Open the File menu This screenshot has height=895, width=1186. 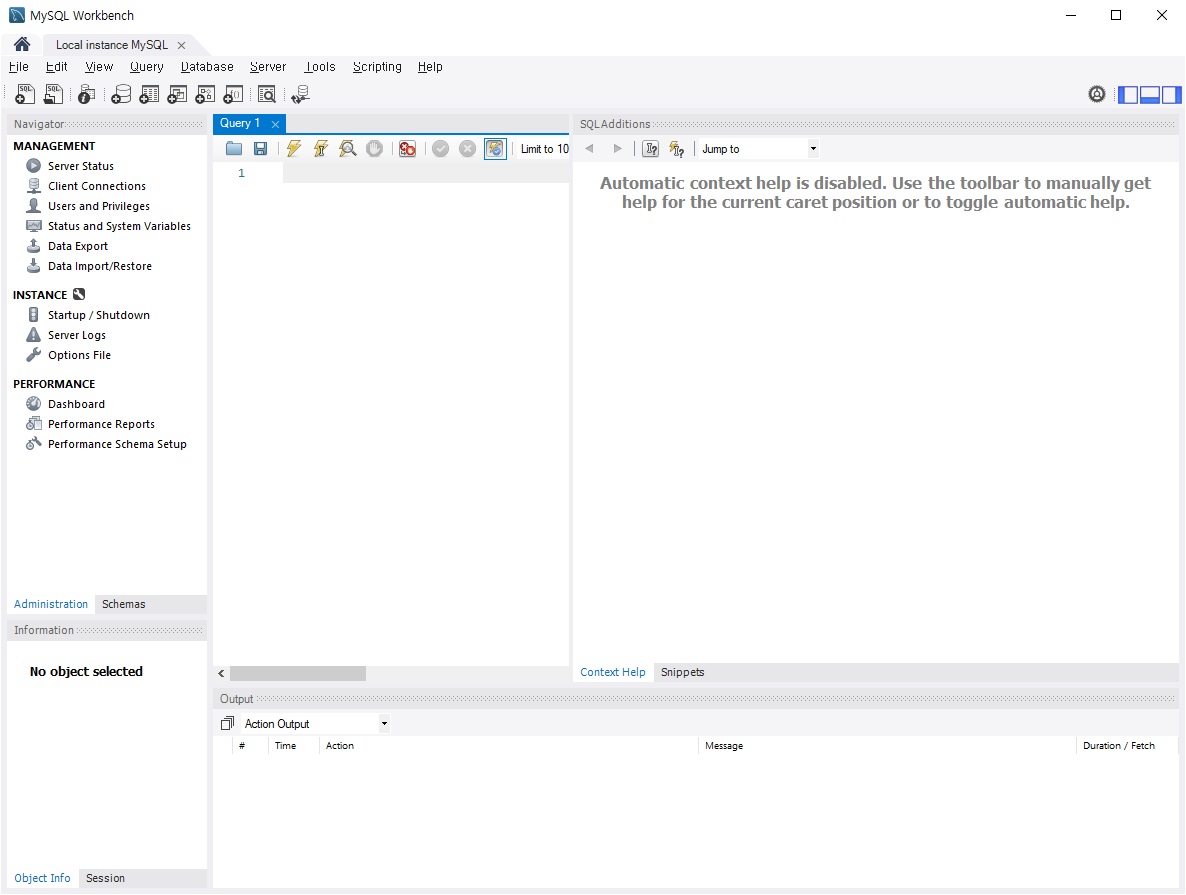coord(19,67)
